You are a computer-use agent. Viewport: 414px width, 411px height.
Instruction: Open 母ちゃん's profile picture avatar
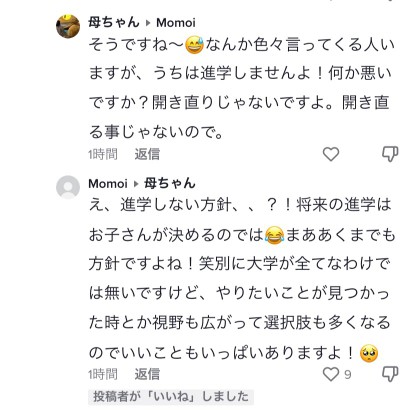(x=68, y=26)
